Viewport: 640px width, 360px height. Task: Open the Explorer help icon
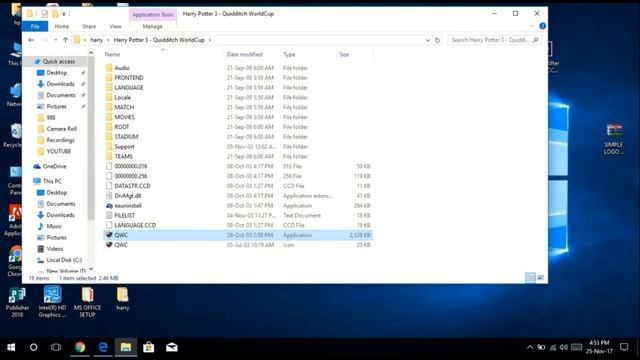542,26
